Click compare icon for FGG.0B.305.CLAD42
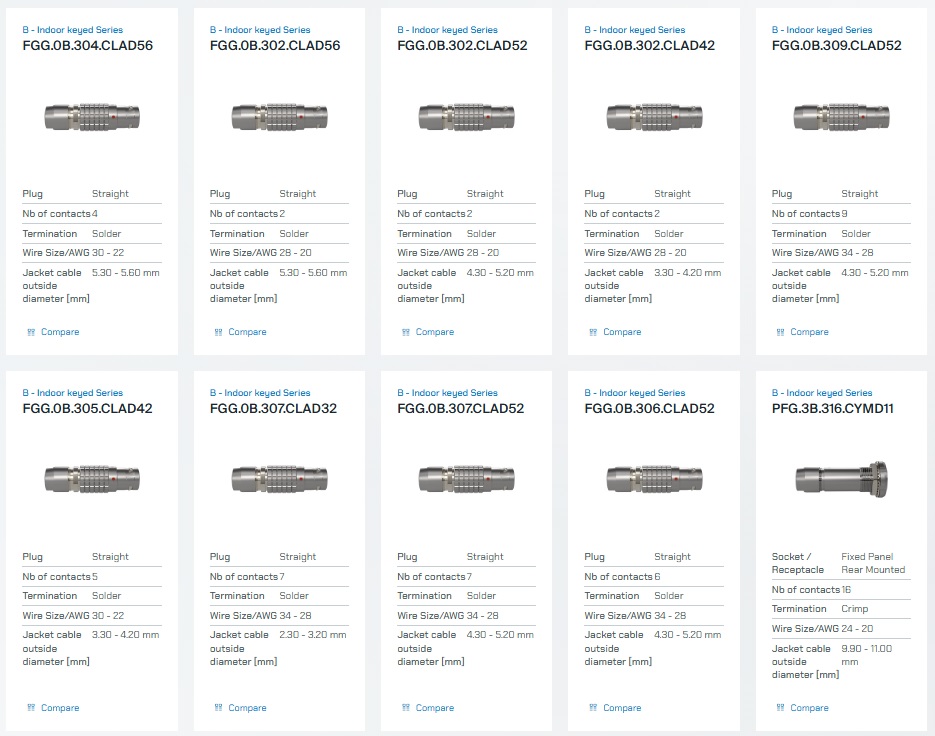The image size is (935, 736). tap(30, 708)
